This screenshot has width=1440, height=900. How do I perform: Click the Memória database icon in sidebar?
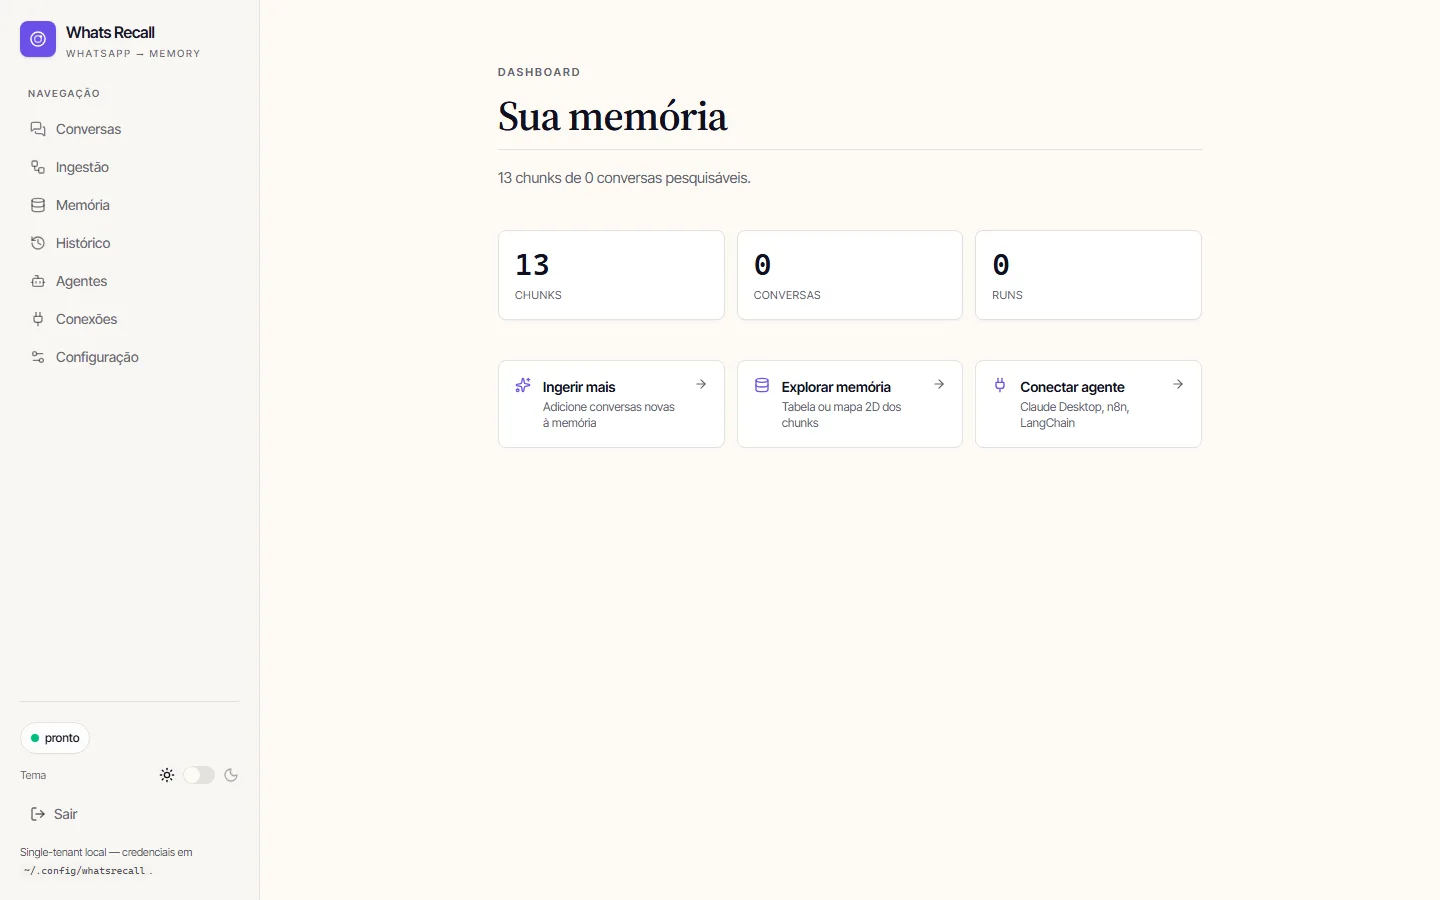(x=38, y=205)
